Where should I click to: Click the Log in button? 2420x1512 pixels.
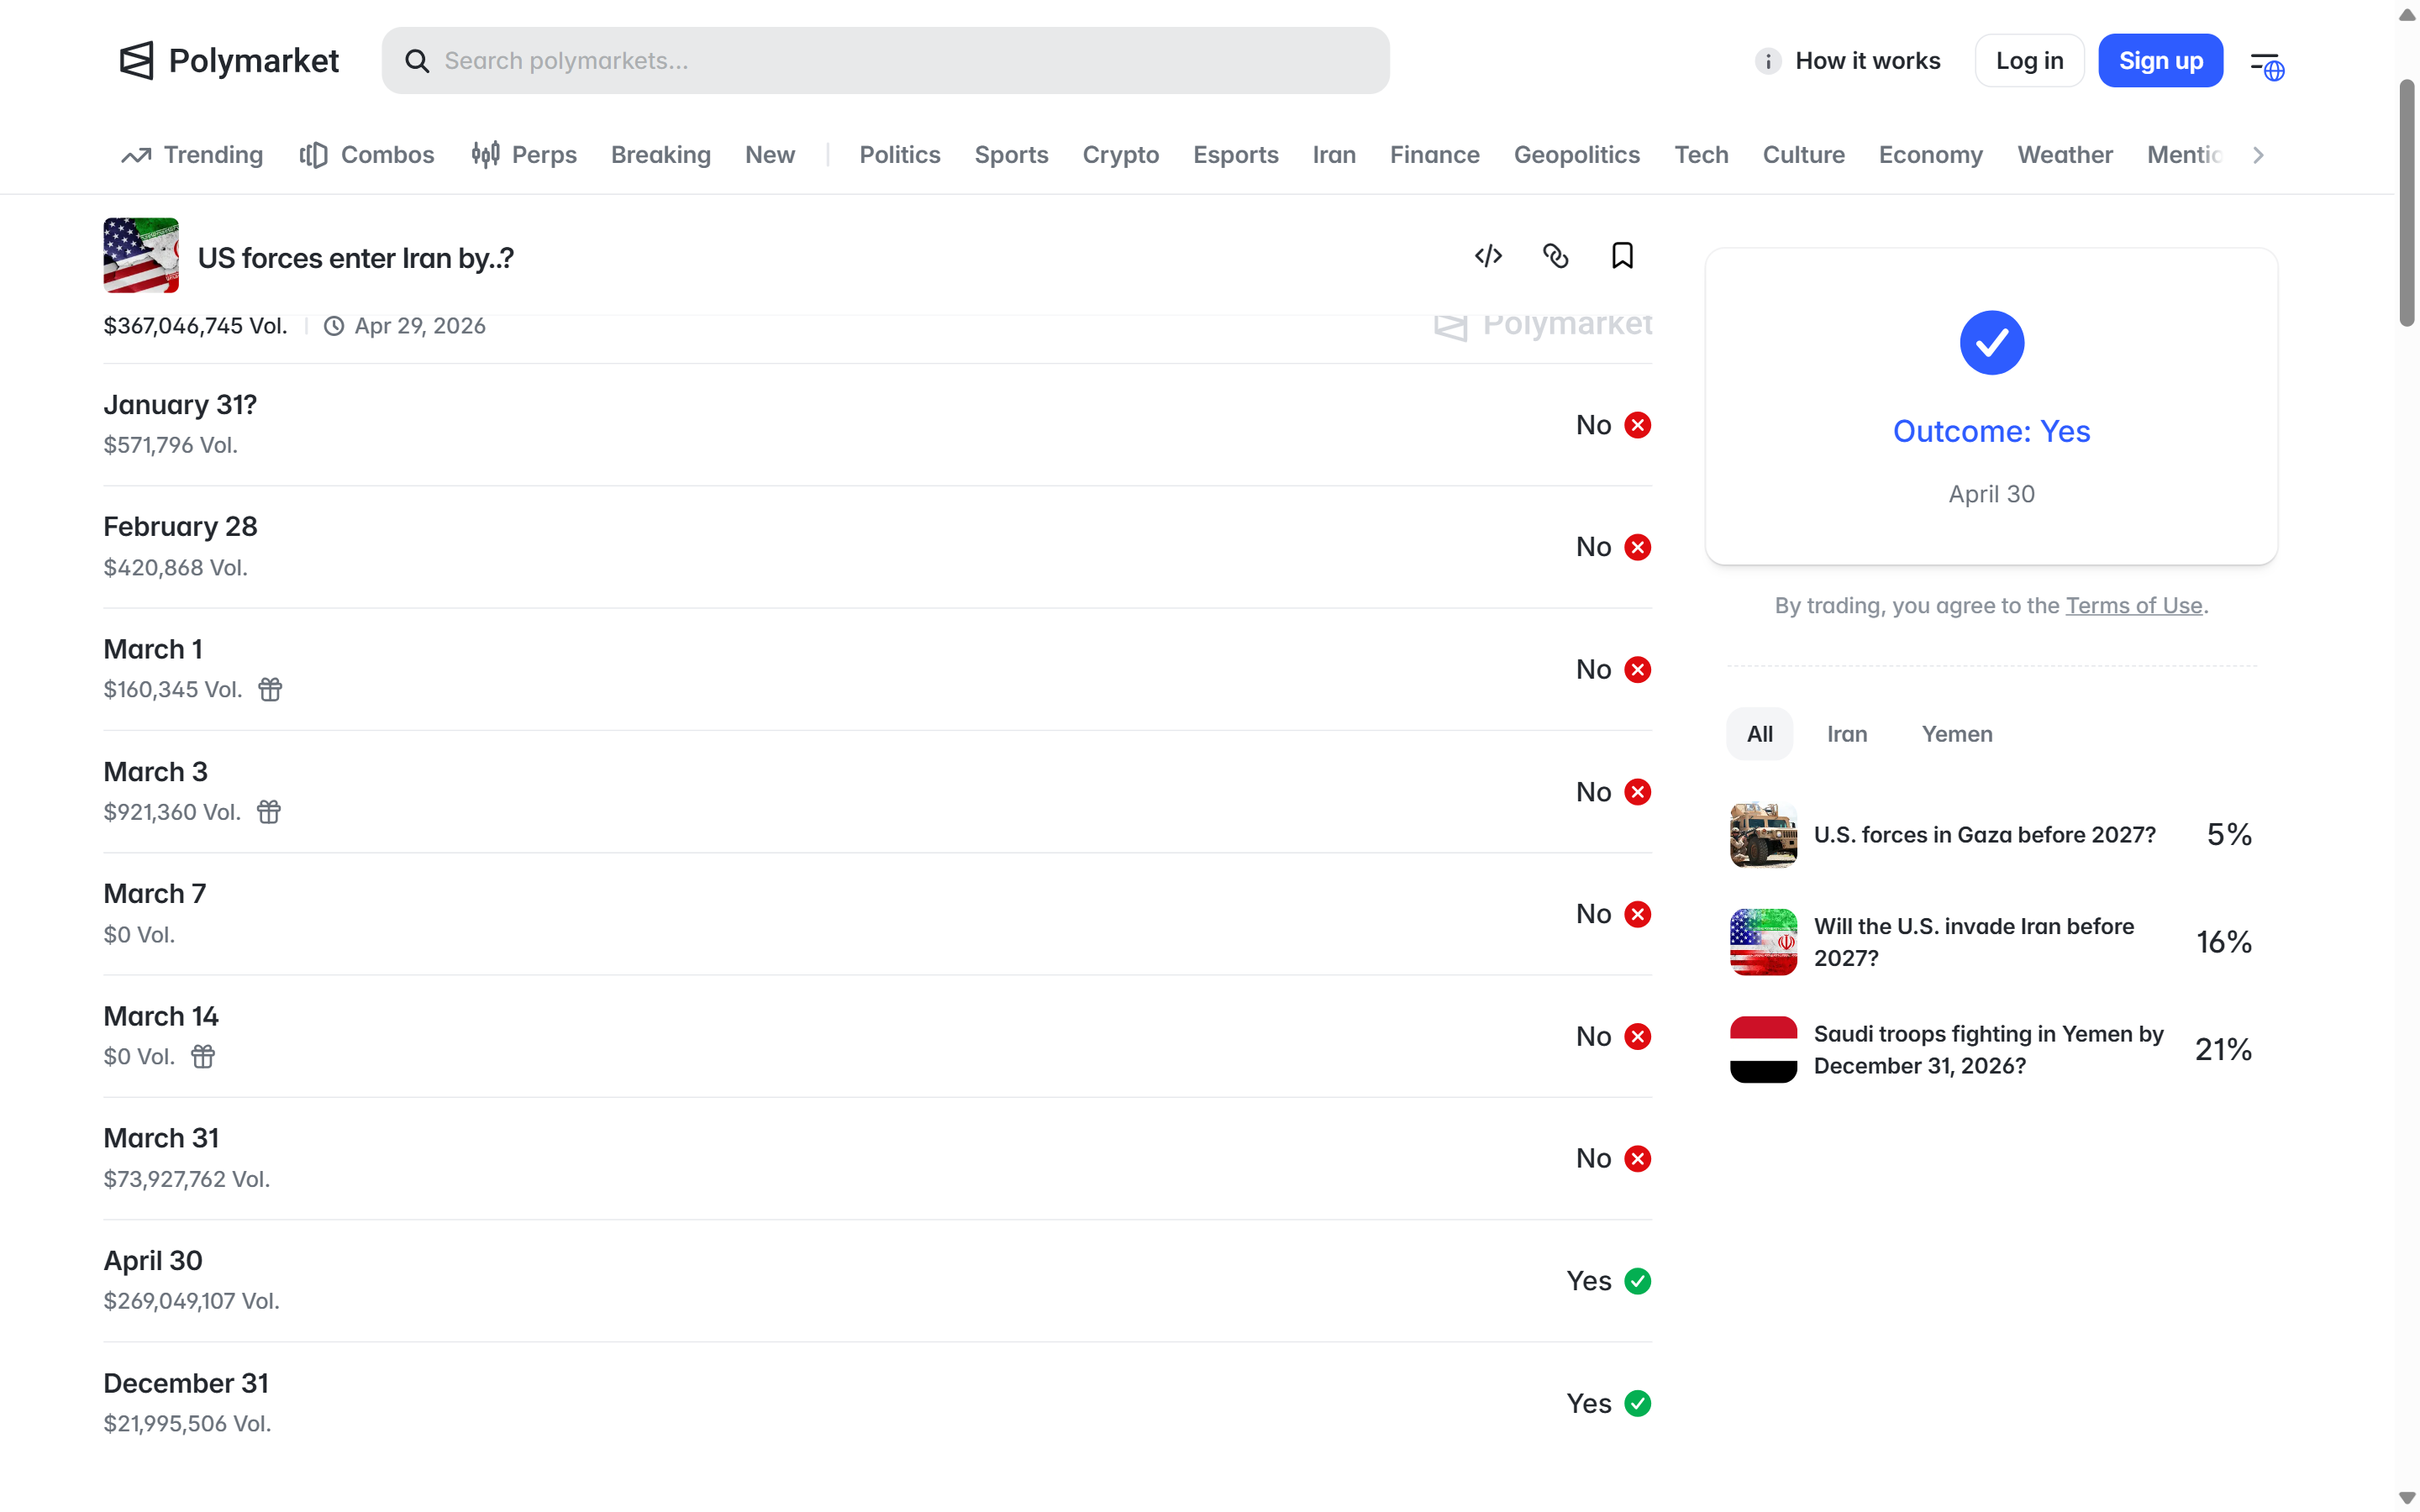click(x=2029, y=61)
